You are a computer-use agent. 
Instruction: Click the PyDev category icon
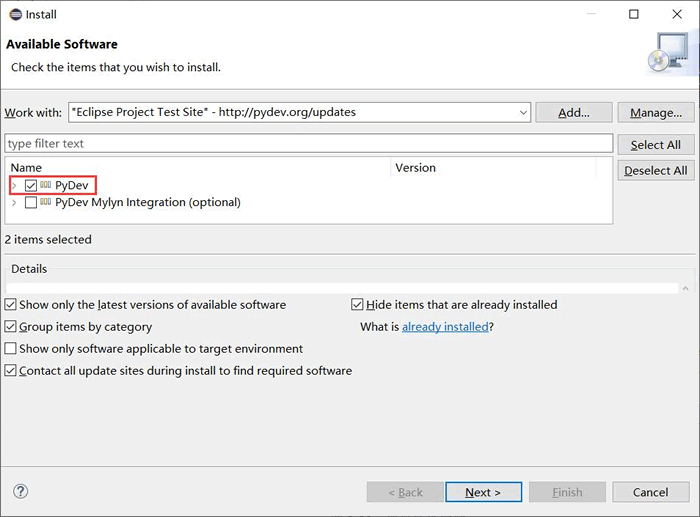[x=46, y=184]
